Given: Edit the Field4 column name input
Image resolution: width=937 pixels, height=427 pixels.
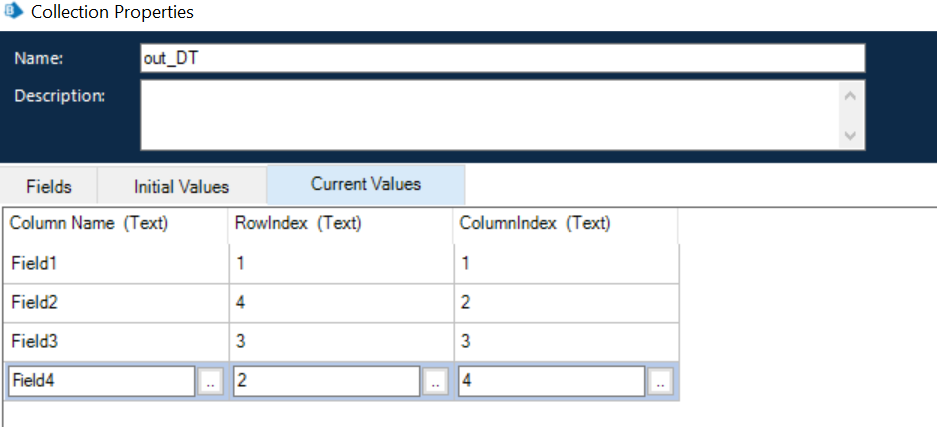Looking at the screenshot, I should pyautogui.click(x=102, y=381).
